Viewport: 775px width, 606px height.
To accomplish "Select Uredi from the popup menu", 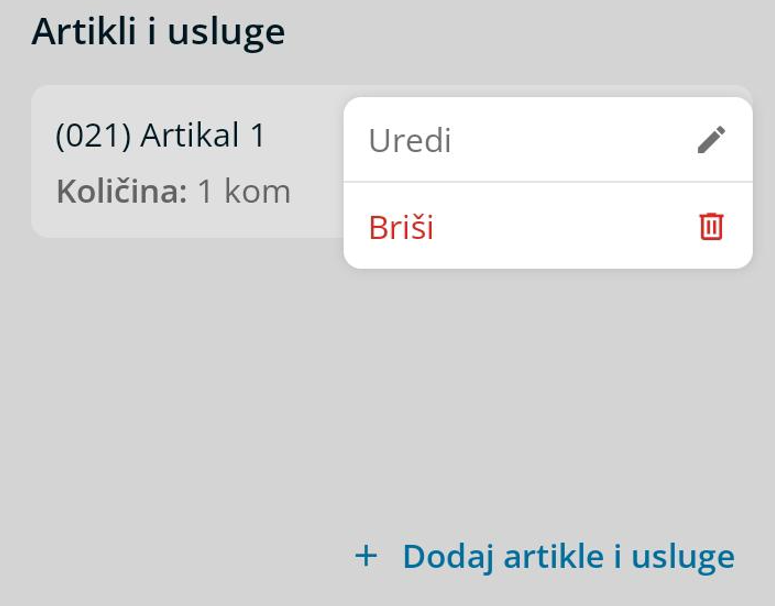I will coord(410,140).
